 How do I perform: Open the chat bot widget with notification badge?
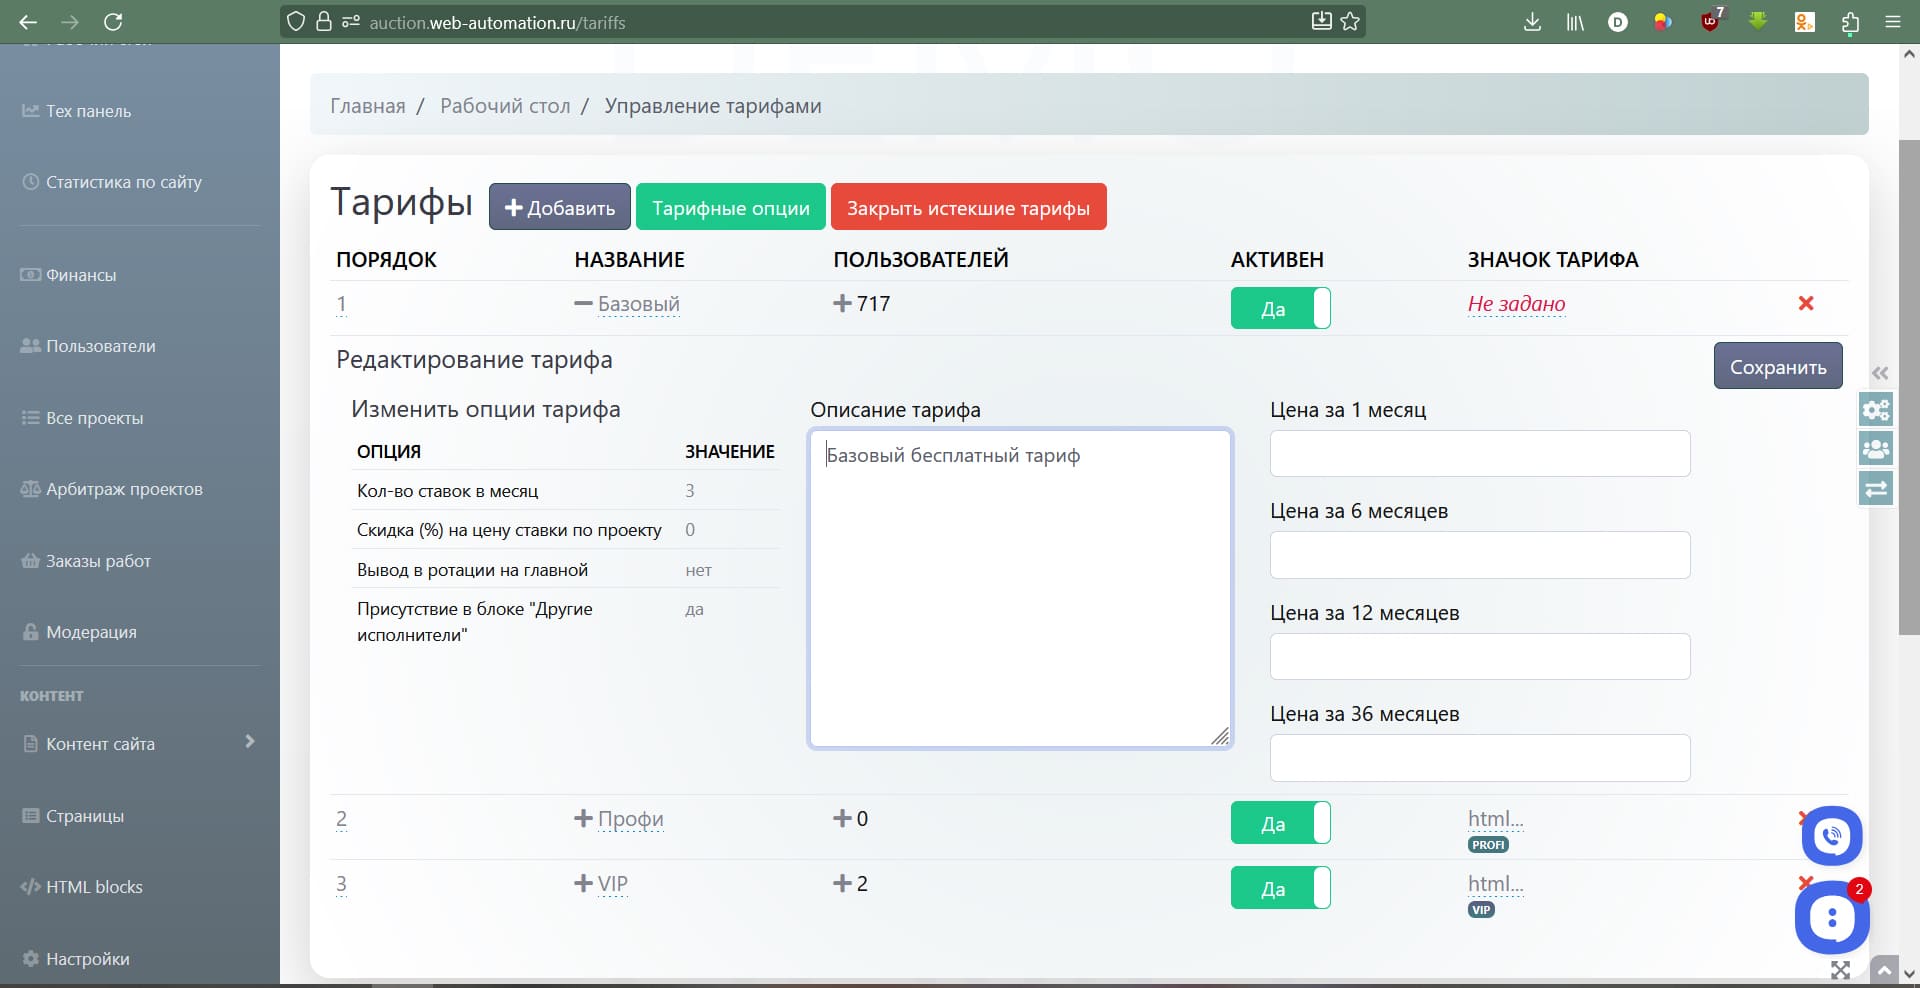pyautogui.click(x=1831, y=917)
